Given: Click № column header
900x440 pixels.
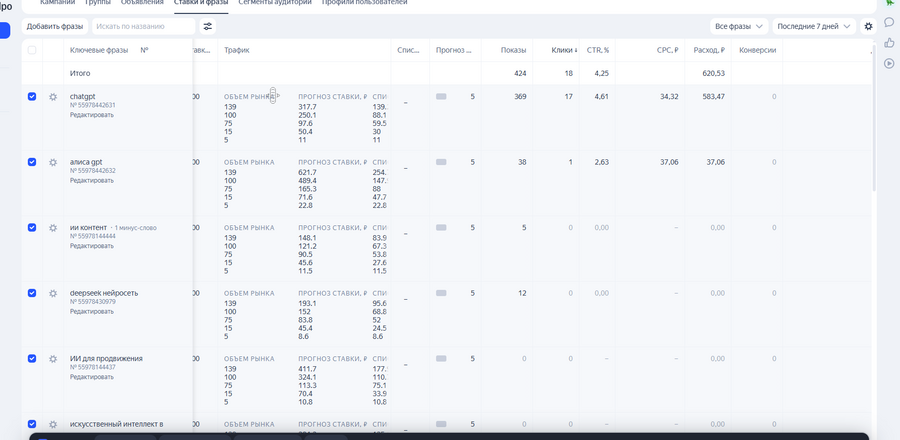Looking at the screenshot, I should (145, 50).
